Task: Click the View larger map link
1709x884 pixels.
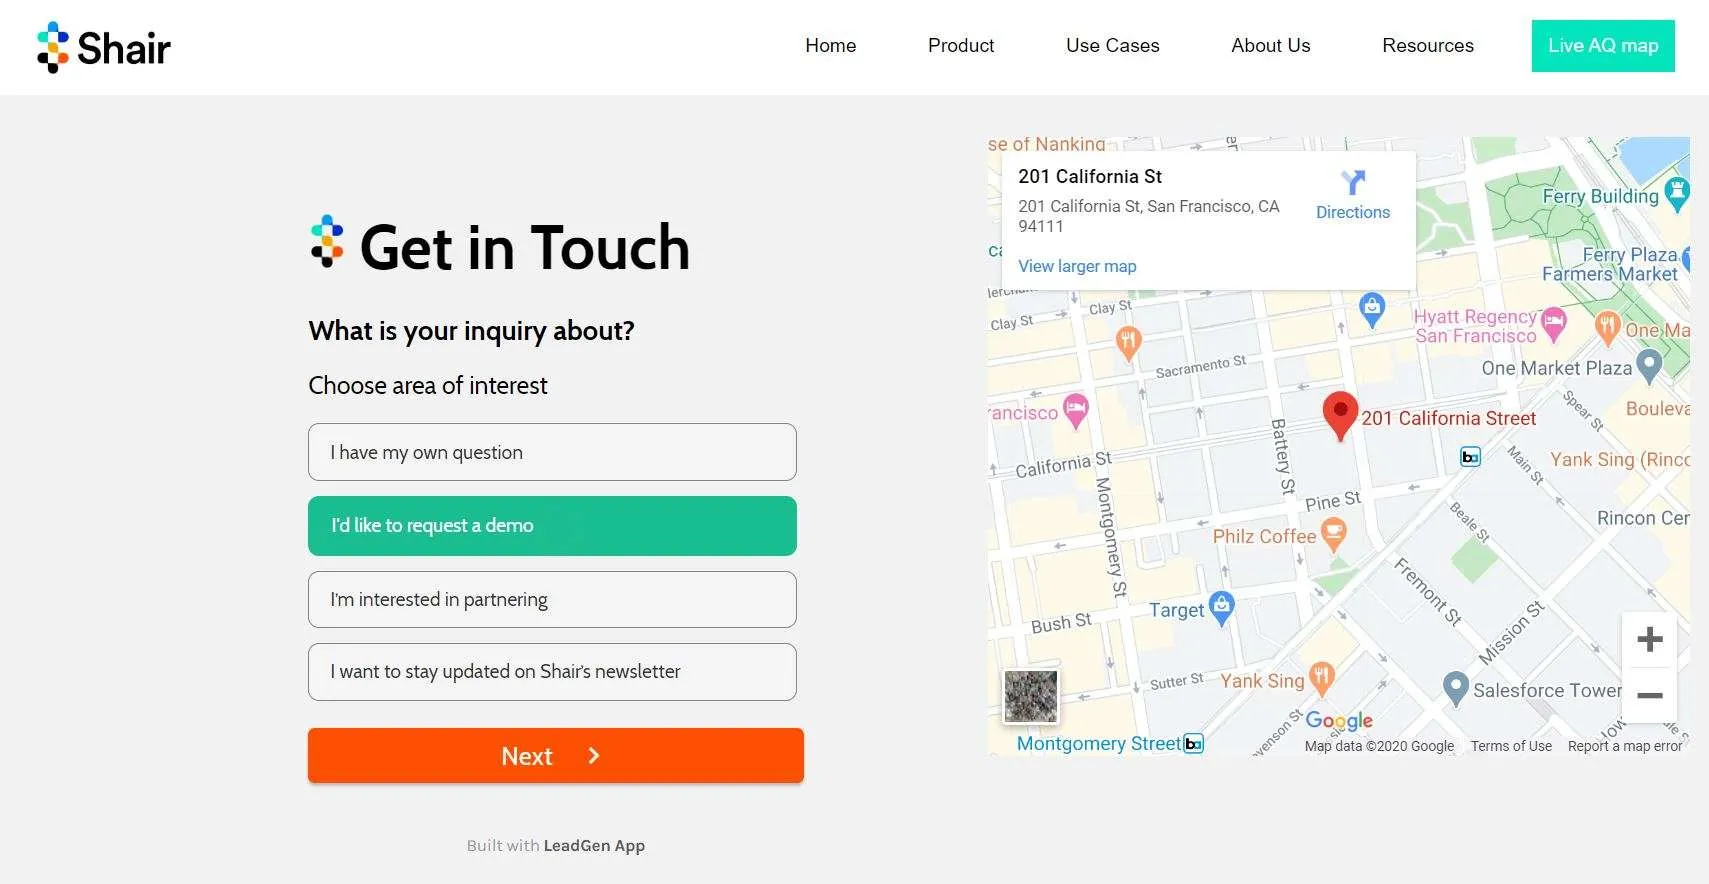Action: (1077, 266)
